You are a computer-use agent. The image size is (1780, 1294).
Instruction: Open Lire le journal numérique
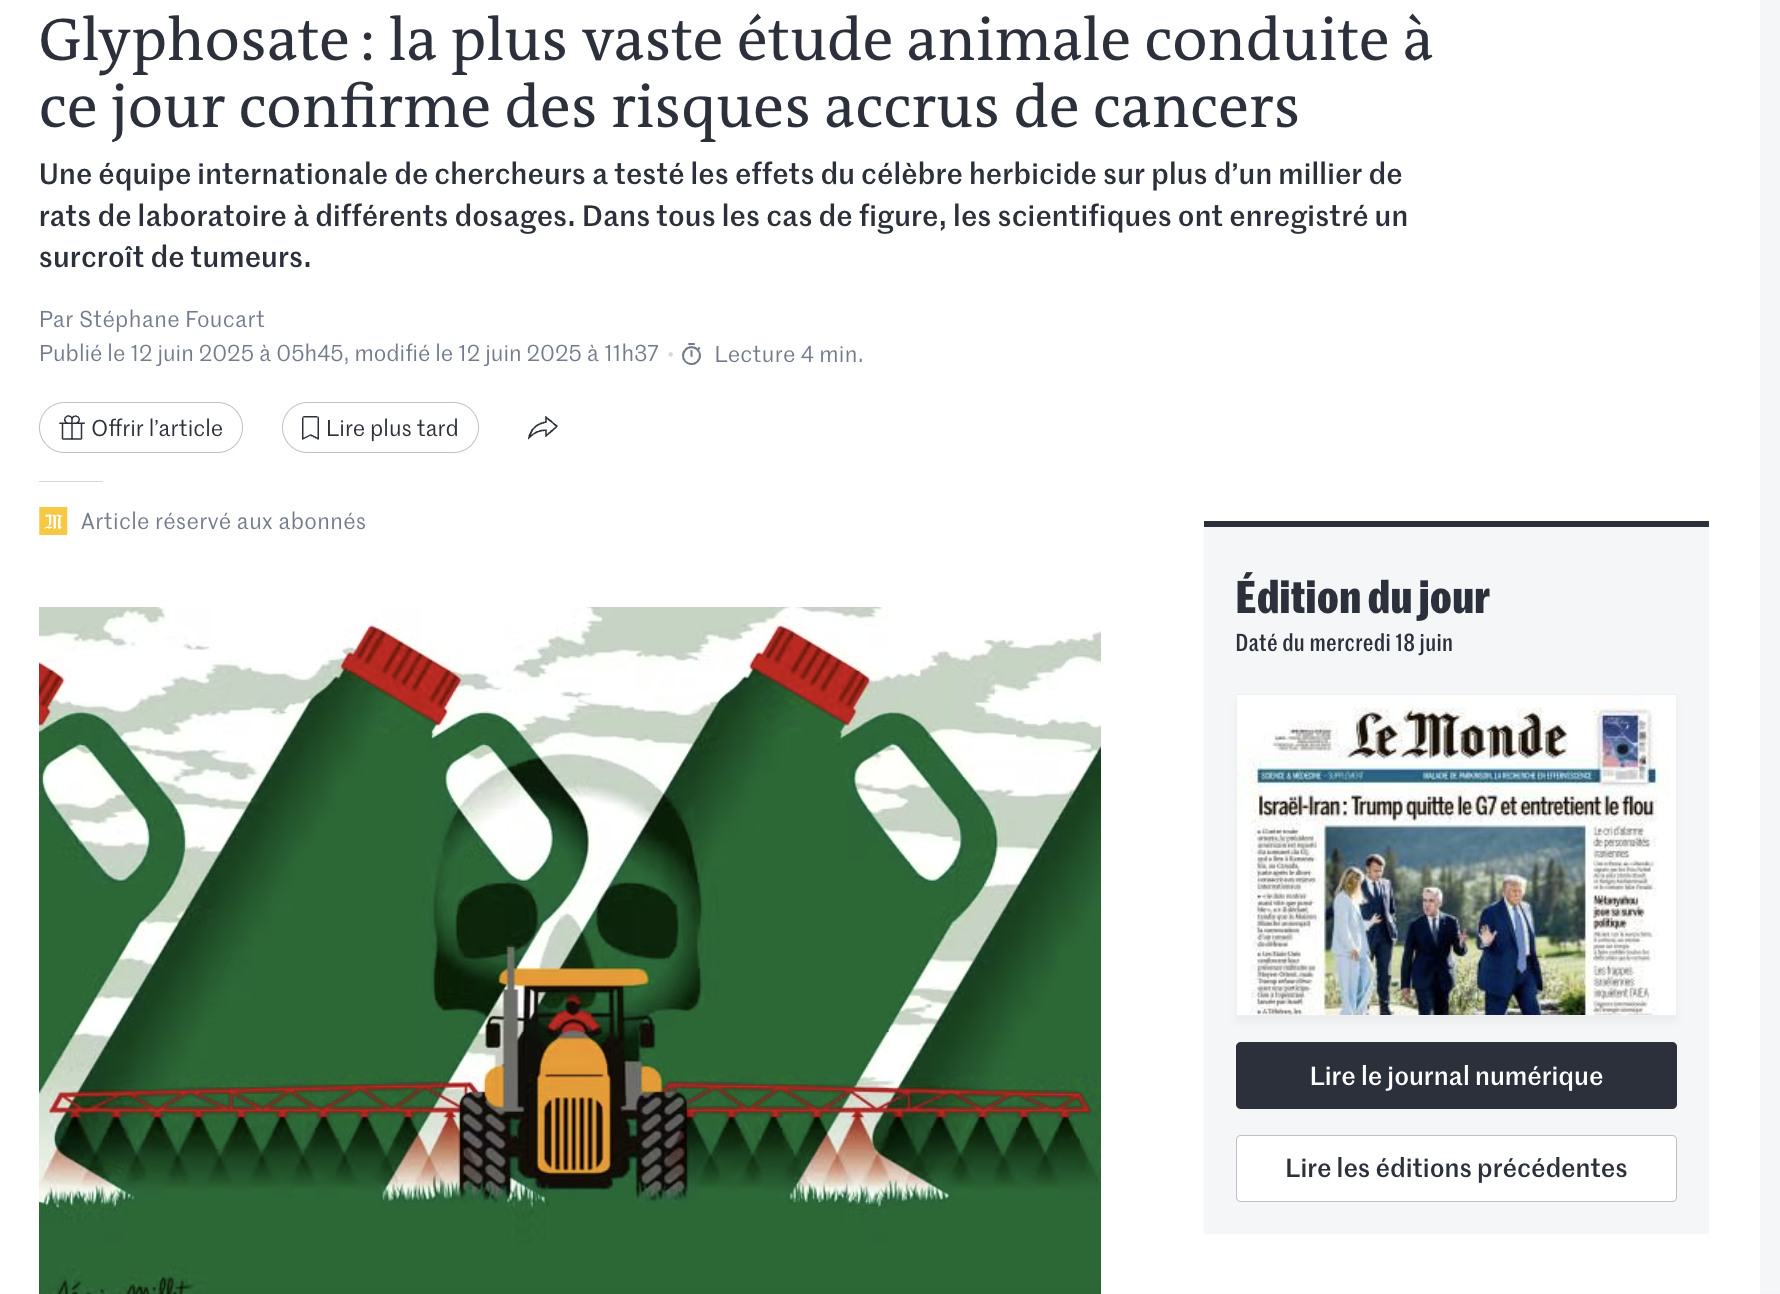coord(1456,1075)
